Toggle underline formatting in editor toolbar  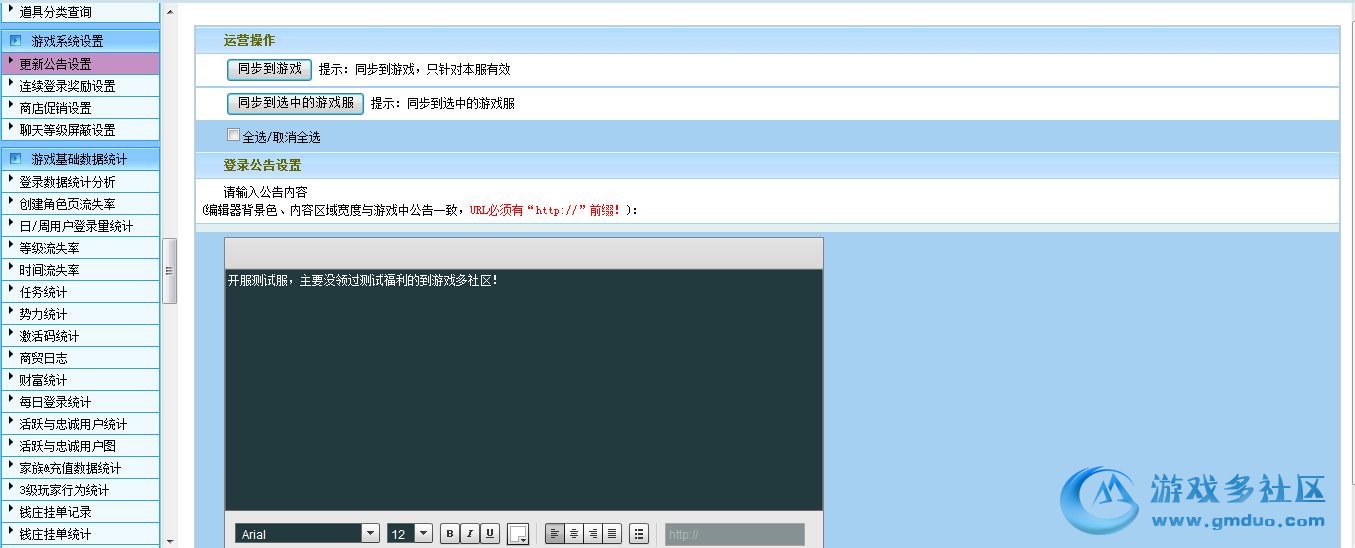[x=490, y=534]
